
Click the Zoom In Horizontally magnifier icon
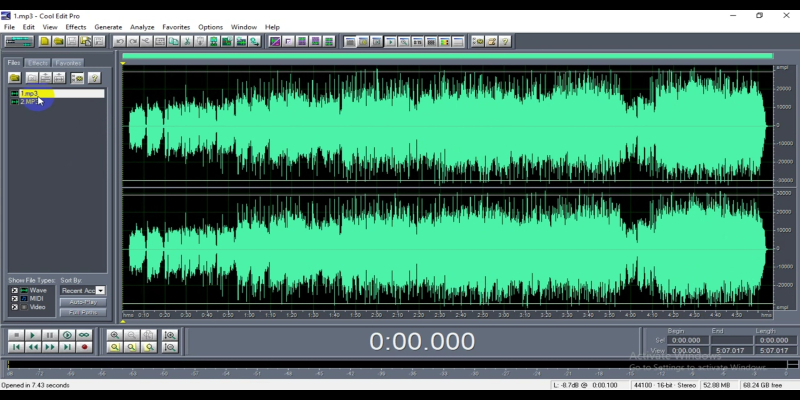(x=115, y=335)
